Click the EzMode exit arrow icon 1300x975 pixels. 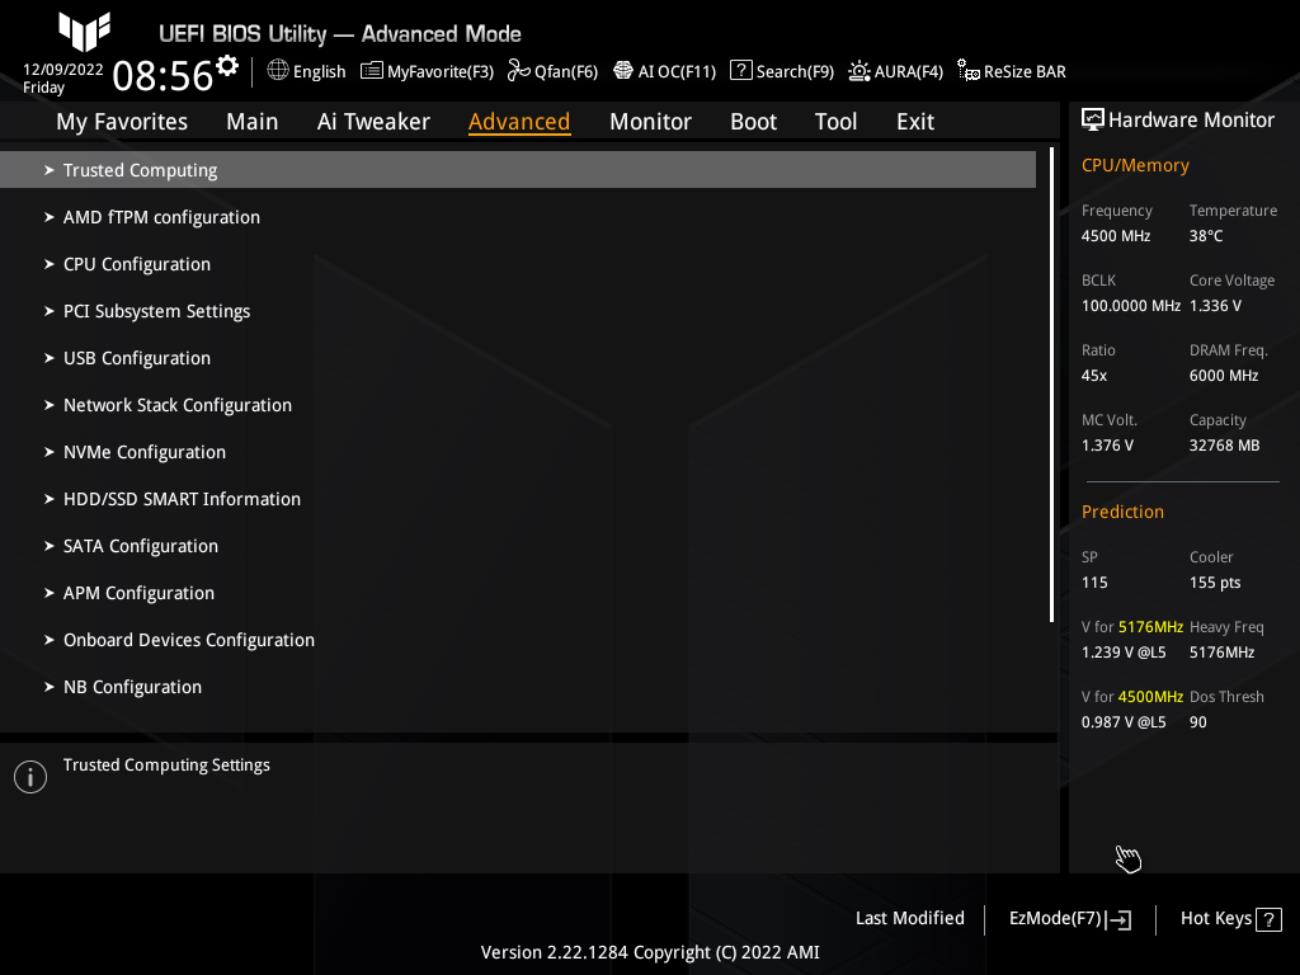pyautogui.click(x=1119, y=920)
